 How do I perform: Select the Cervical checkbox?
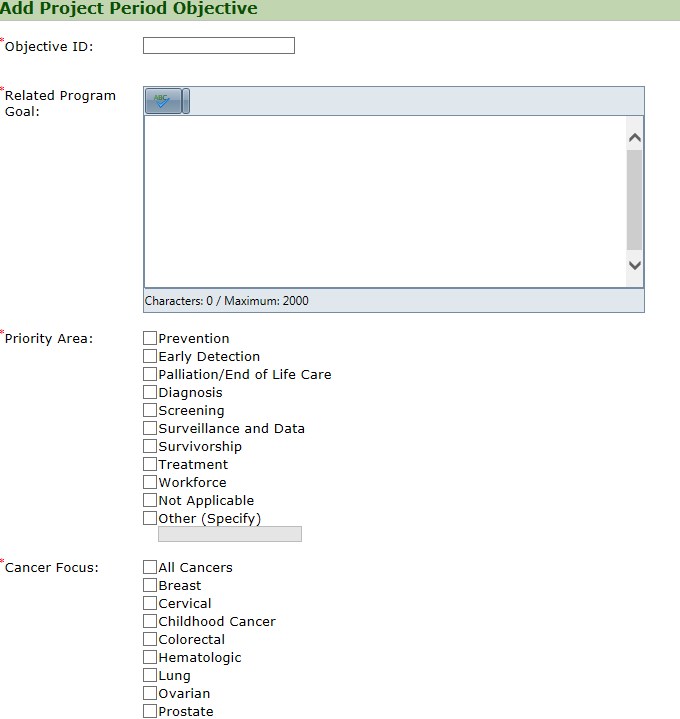tap(150, 603)
